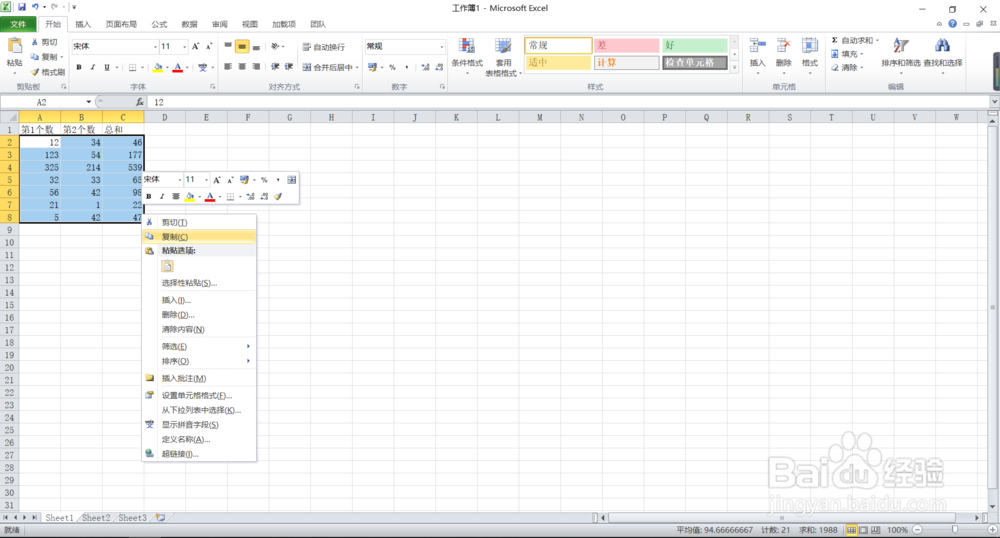Image resolution: width=1000 pixels, height=538 pixels.
Task: Expand the cell styles gallery more arrow
Action: (x=735, y=66)
